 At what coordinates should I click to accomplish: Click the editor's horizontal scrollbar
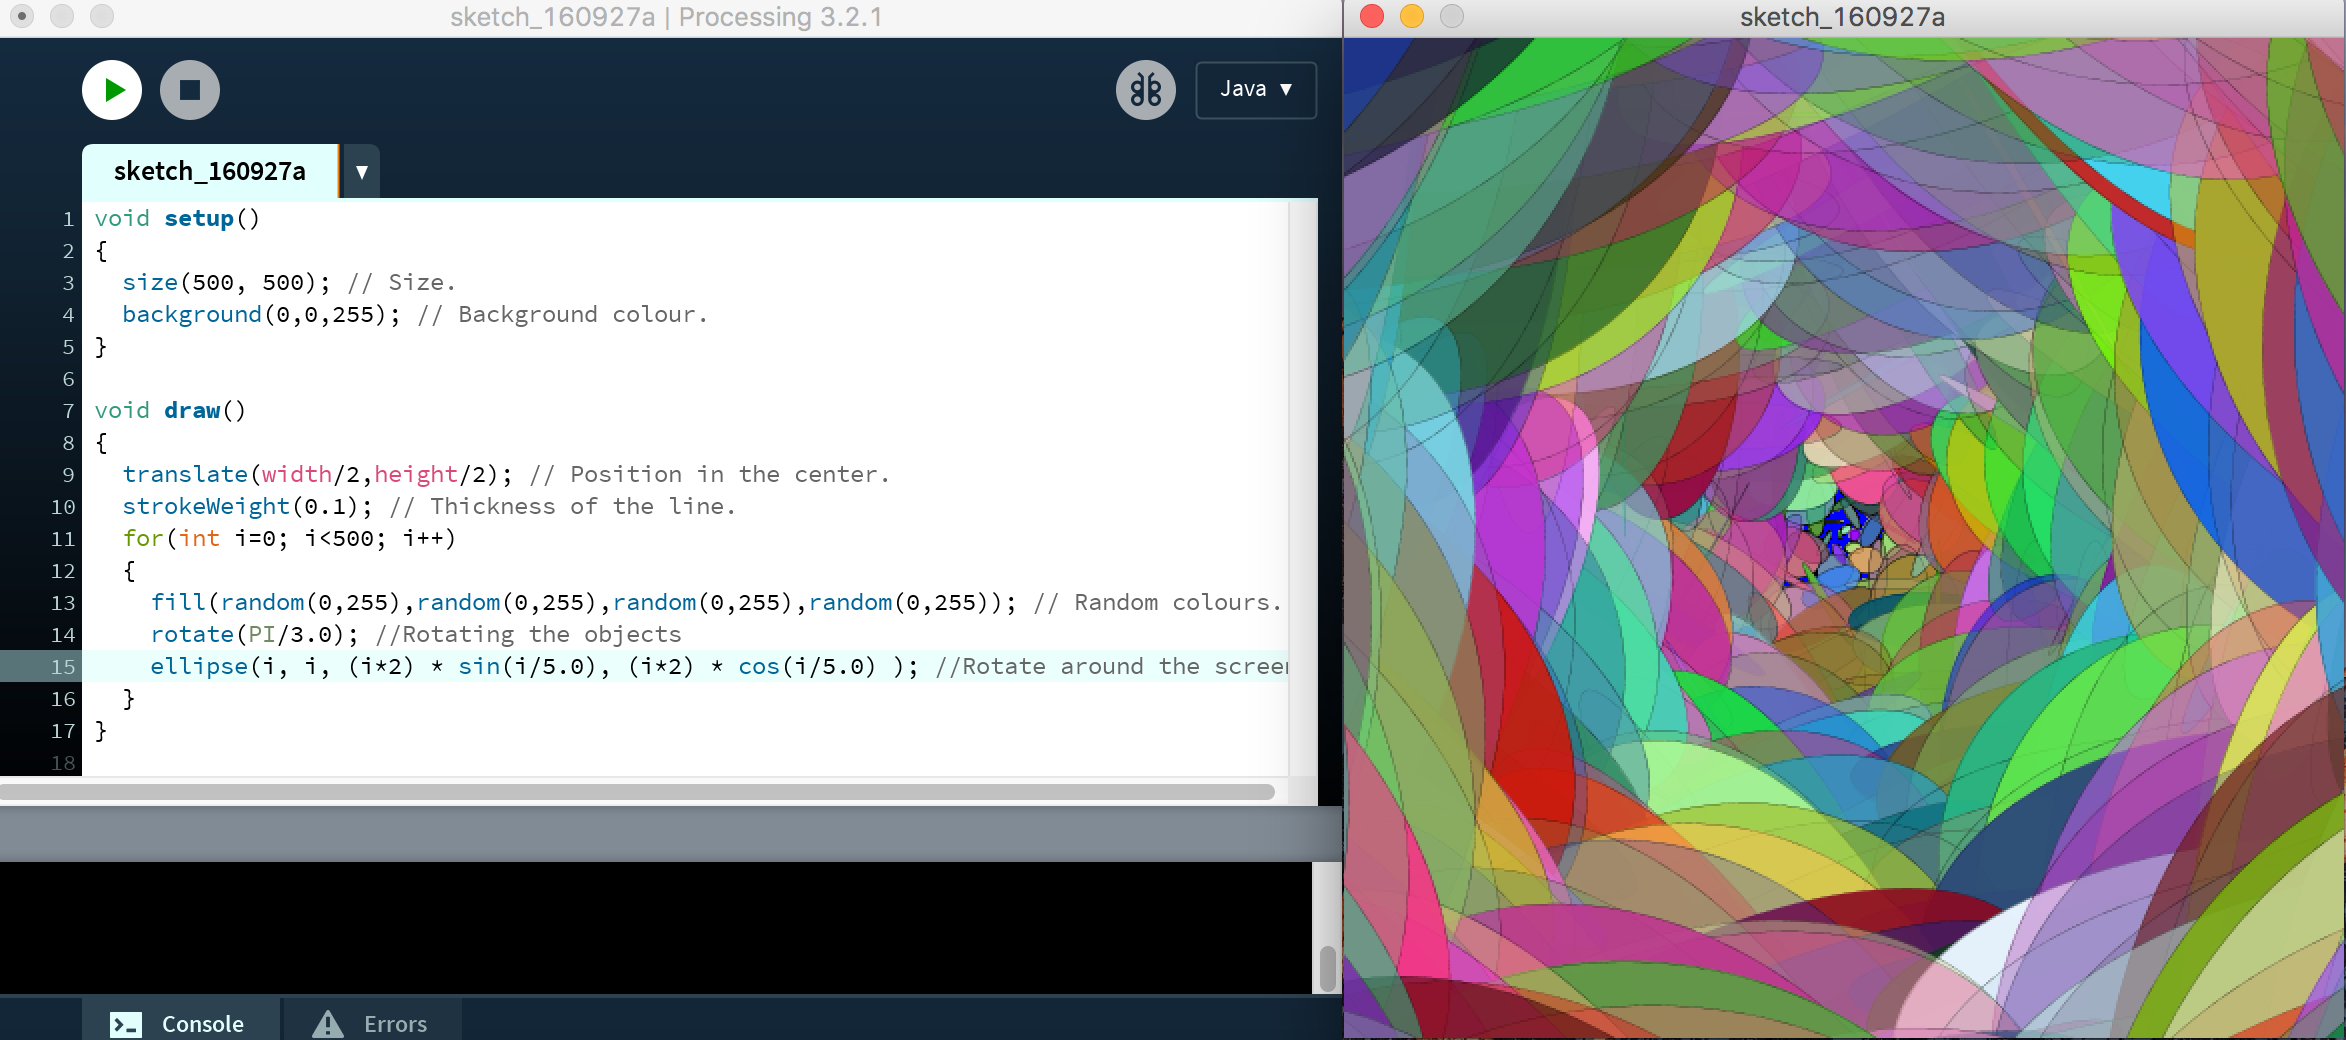click(x=637, y=792)
